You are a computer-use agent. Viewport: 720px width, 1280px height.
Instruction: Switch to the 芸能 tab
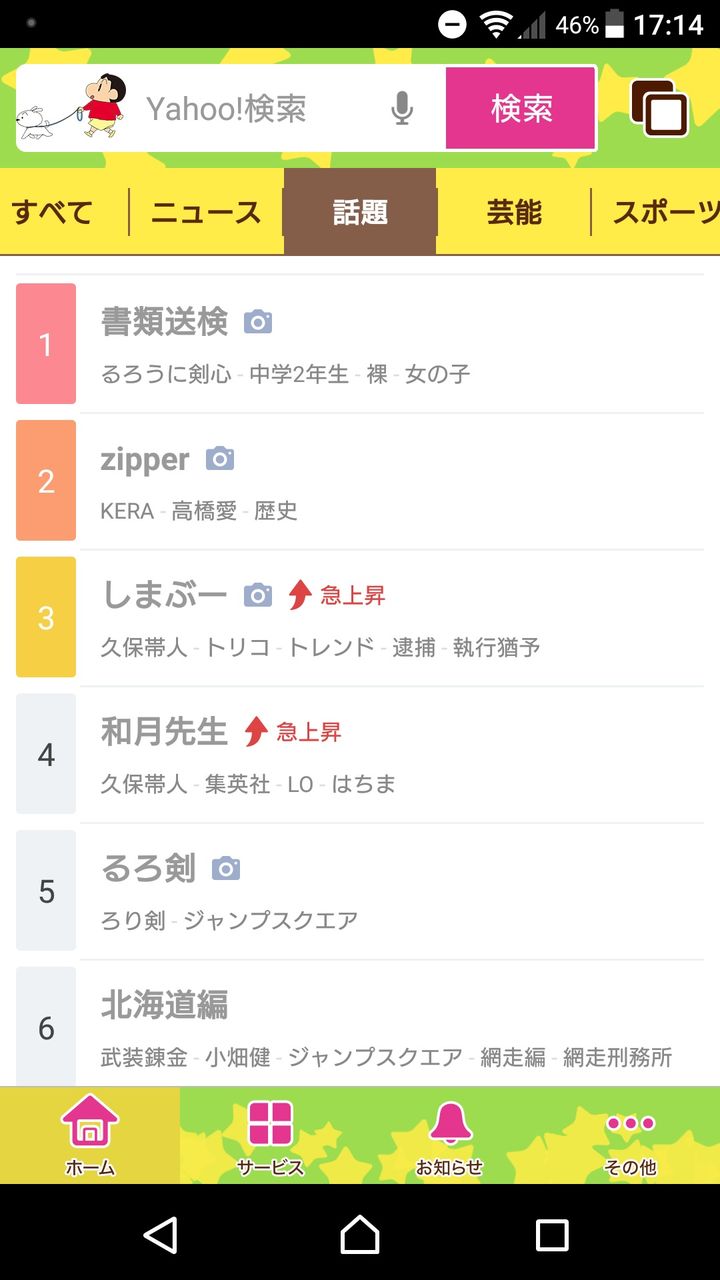pyautogui.click(x=514, y=212)
